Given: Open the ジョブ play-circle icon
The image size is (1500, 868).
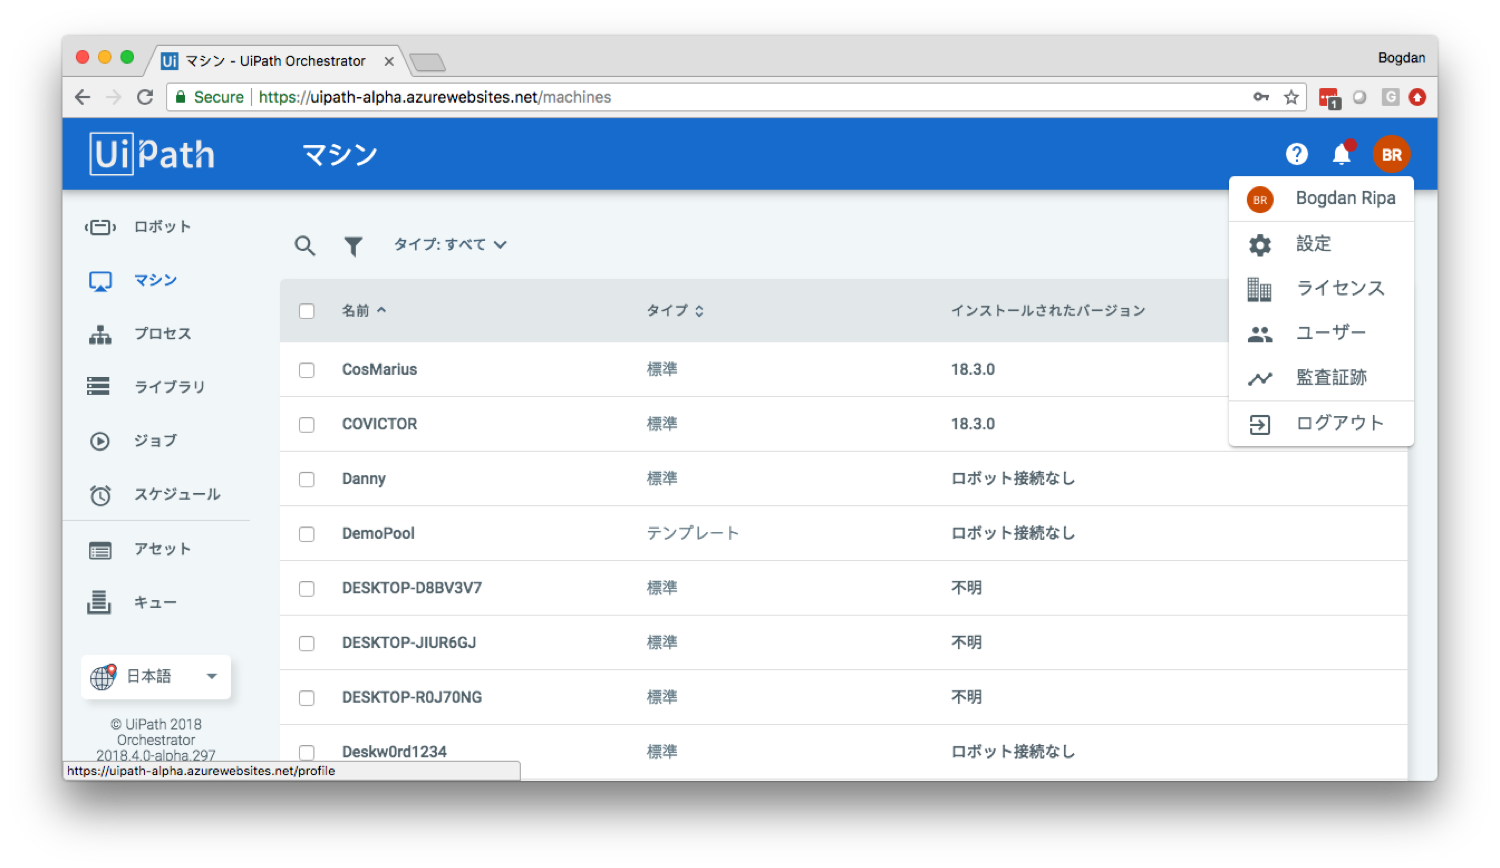Looking at the screenshot, I should [100, 441].
